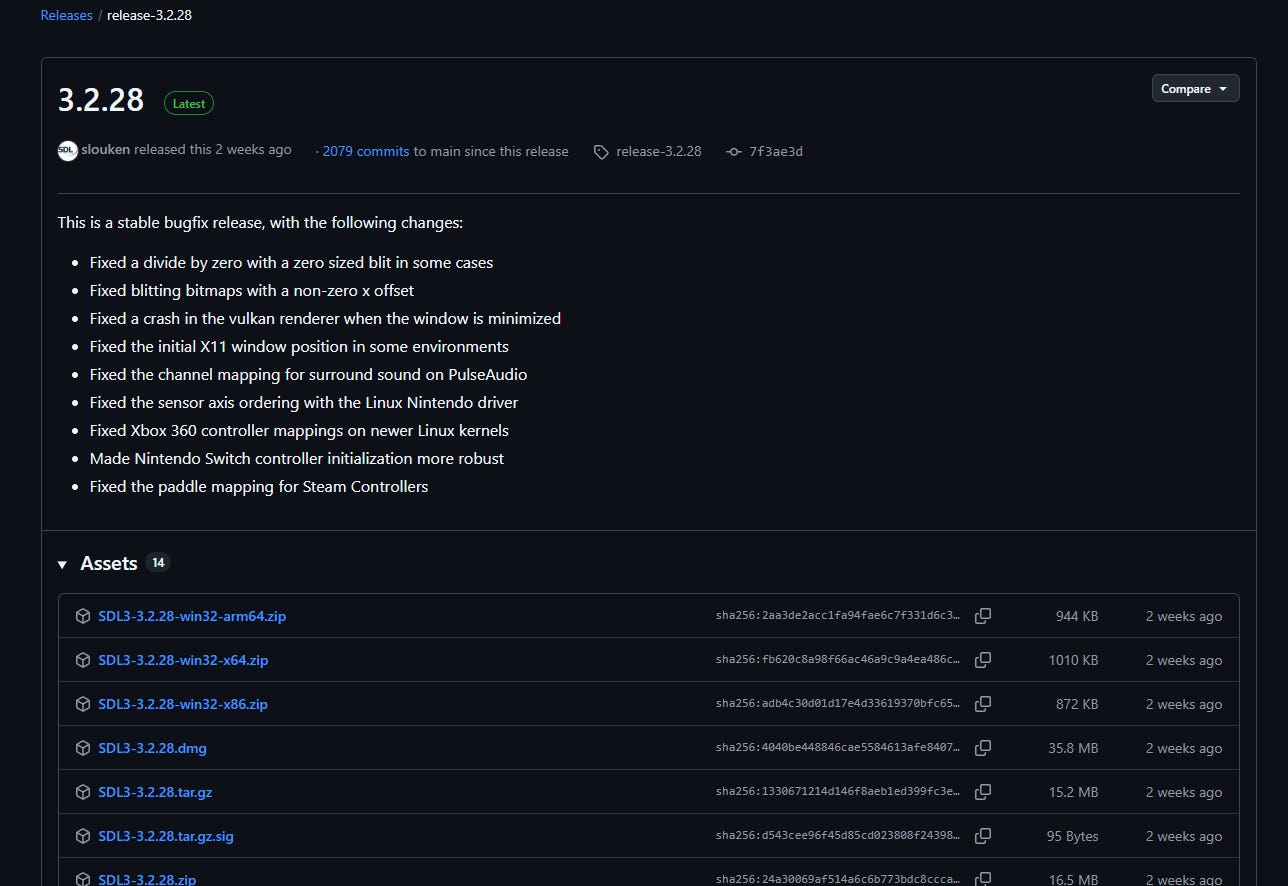Open slouken's avatar image
The height and width of the screenshot is (886, 1288).
point(67,150)
